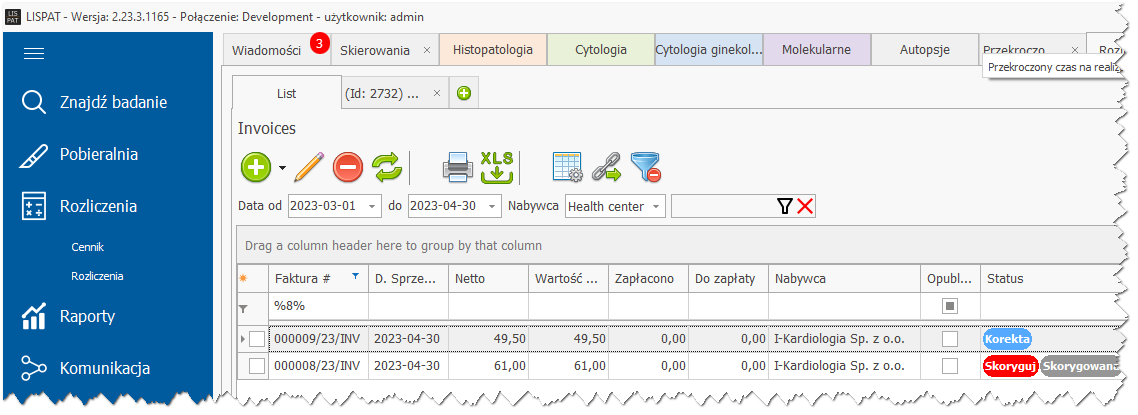
Task: Export list with the XLS icon
Action: coord(496,166)
